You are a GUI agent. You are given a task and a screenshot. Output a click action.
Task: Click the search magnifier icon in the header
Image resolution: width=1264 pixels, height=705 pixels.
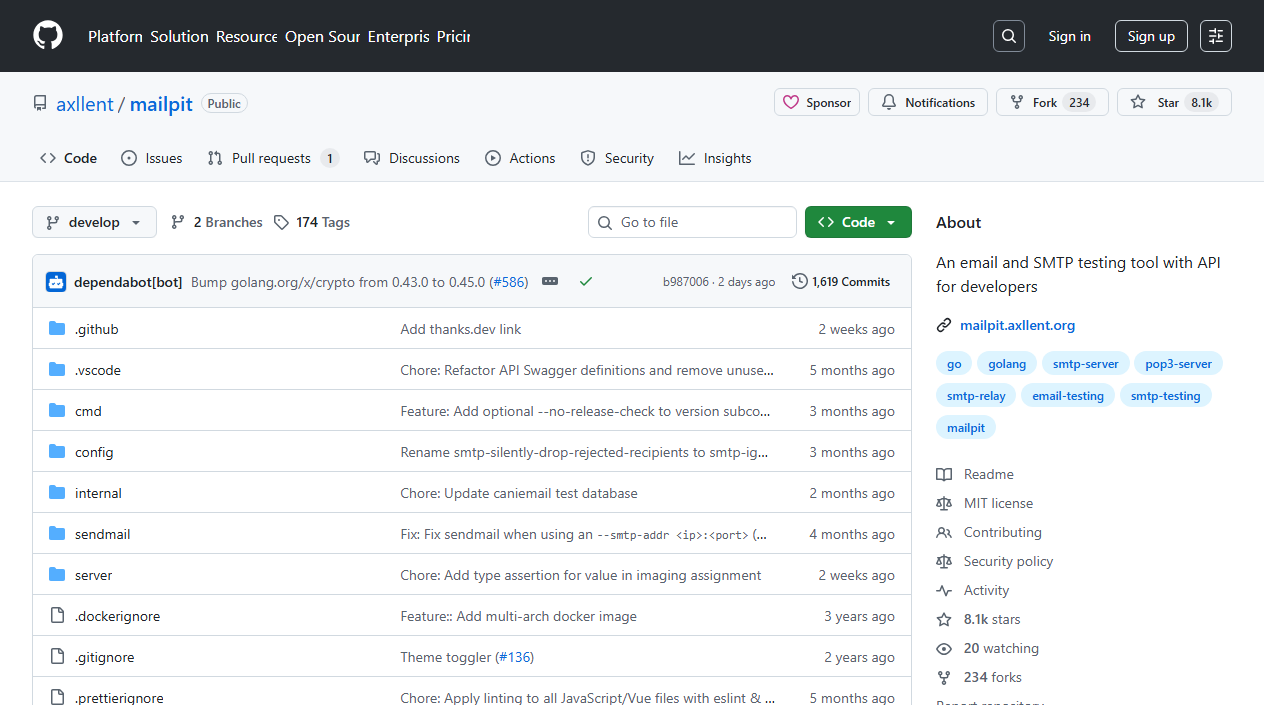pos(1009,36)
